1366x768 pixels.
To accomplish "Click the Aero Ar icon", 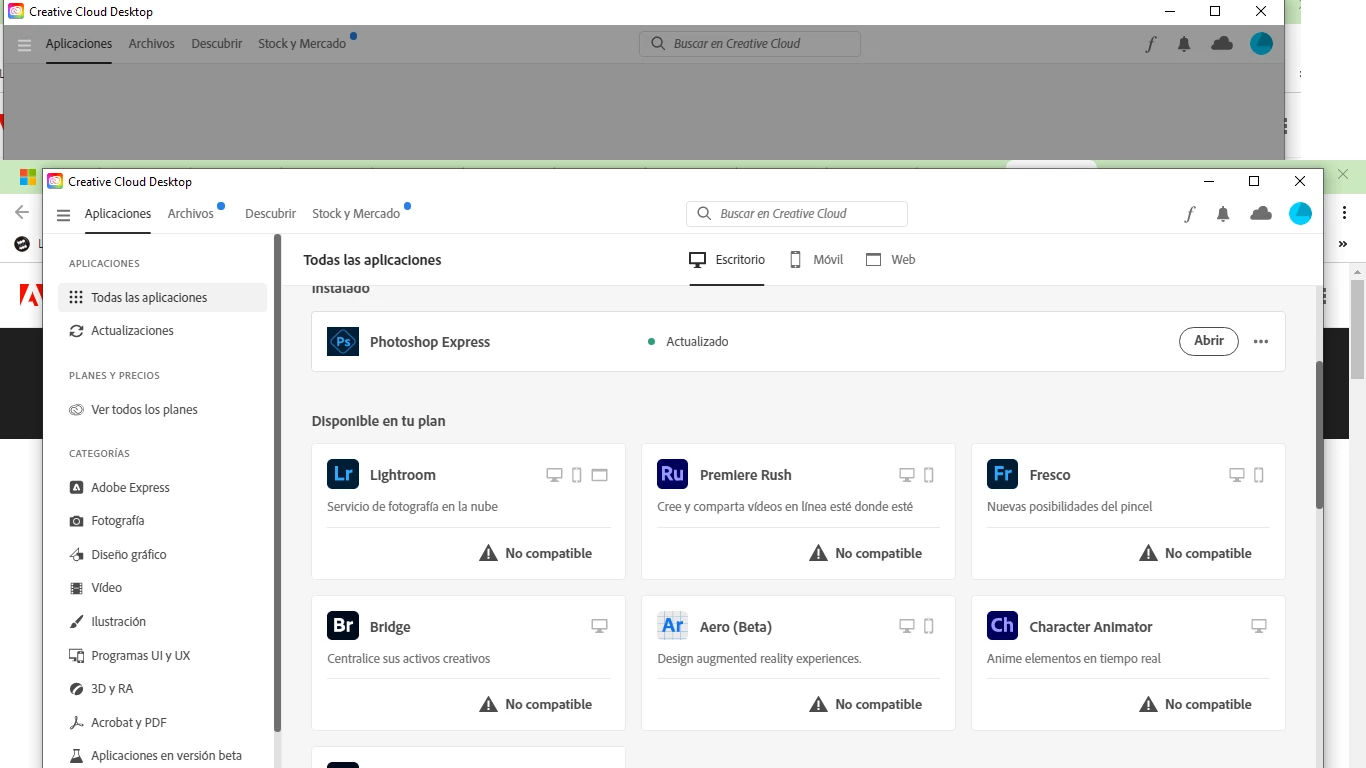I will (x=673, y=626).
